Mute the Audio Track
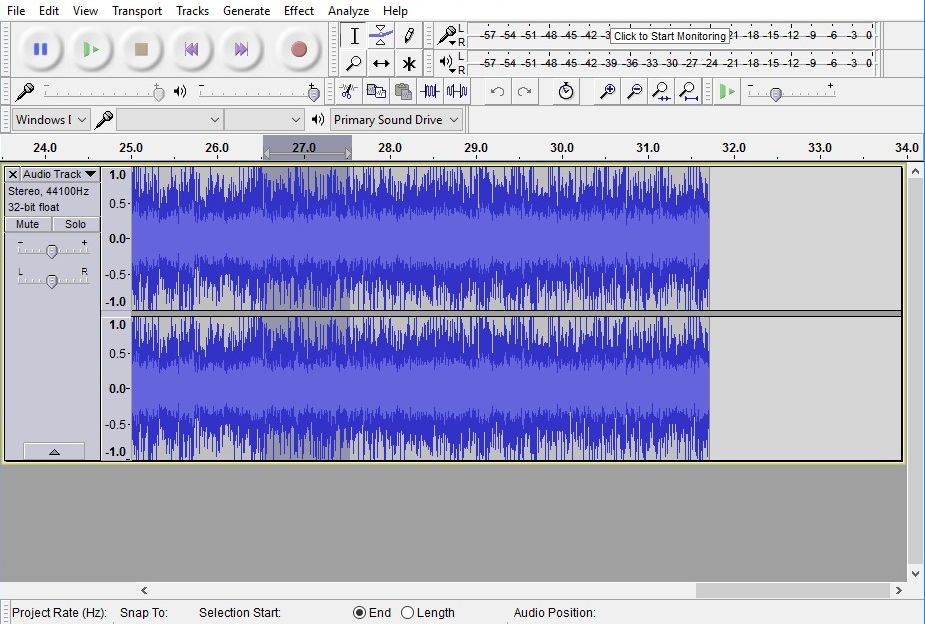 28,224
